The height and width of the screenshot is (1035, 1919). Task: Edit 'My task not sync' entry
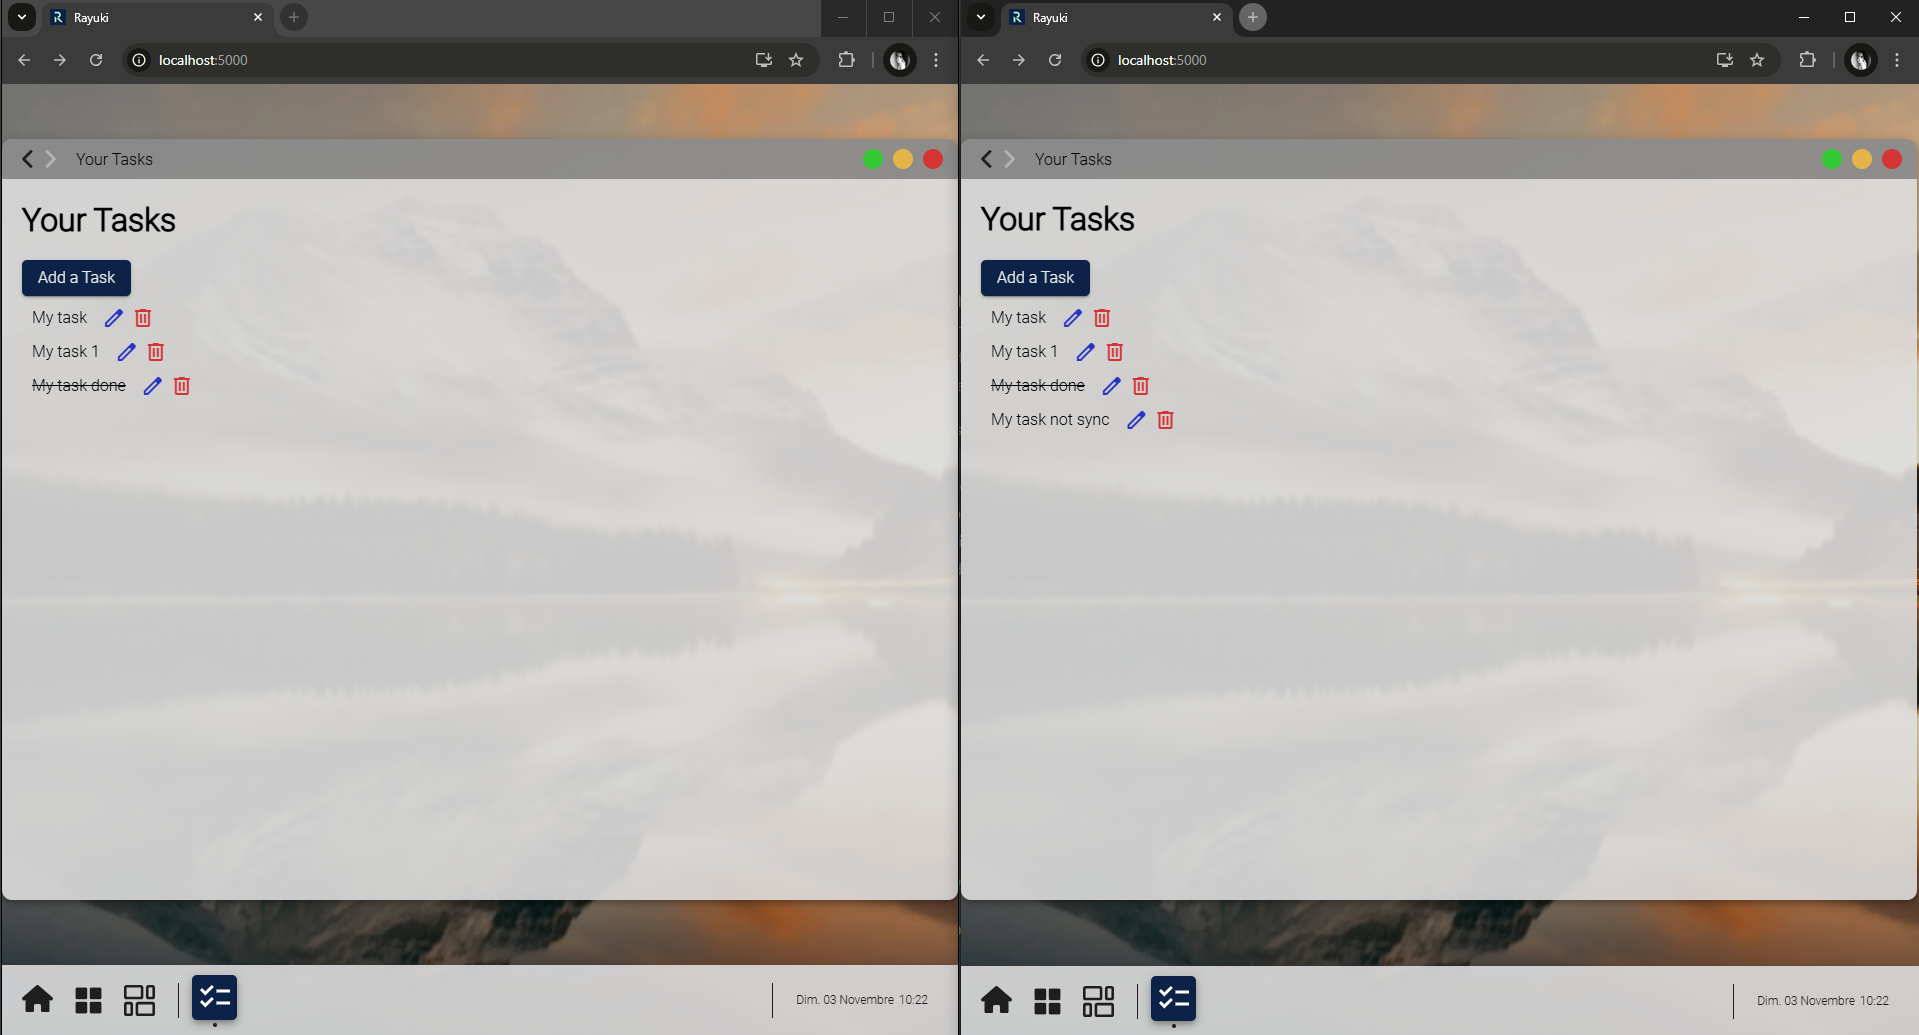(1136, 420)
